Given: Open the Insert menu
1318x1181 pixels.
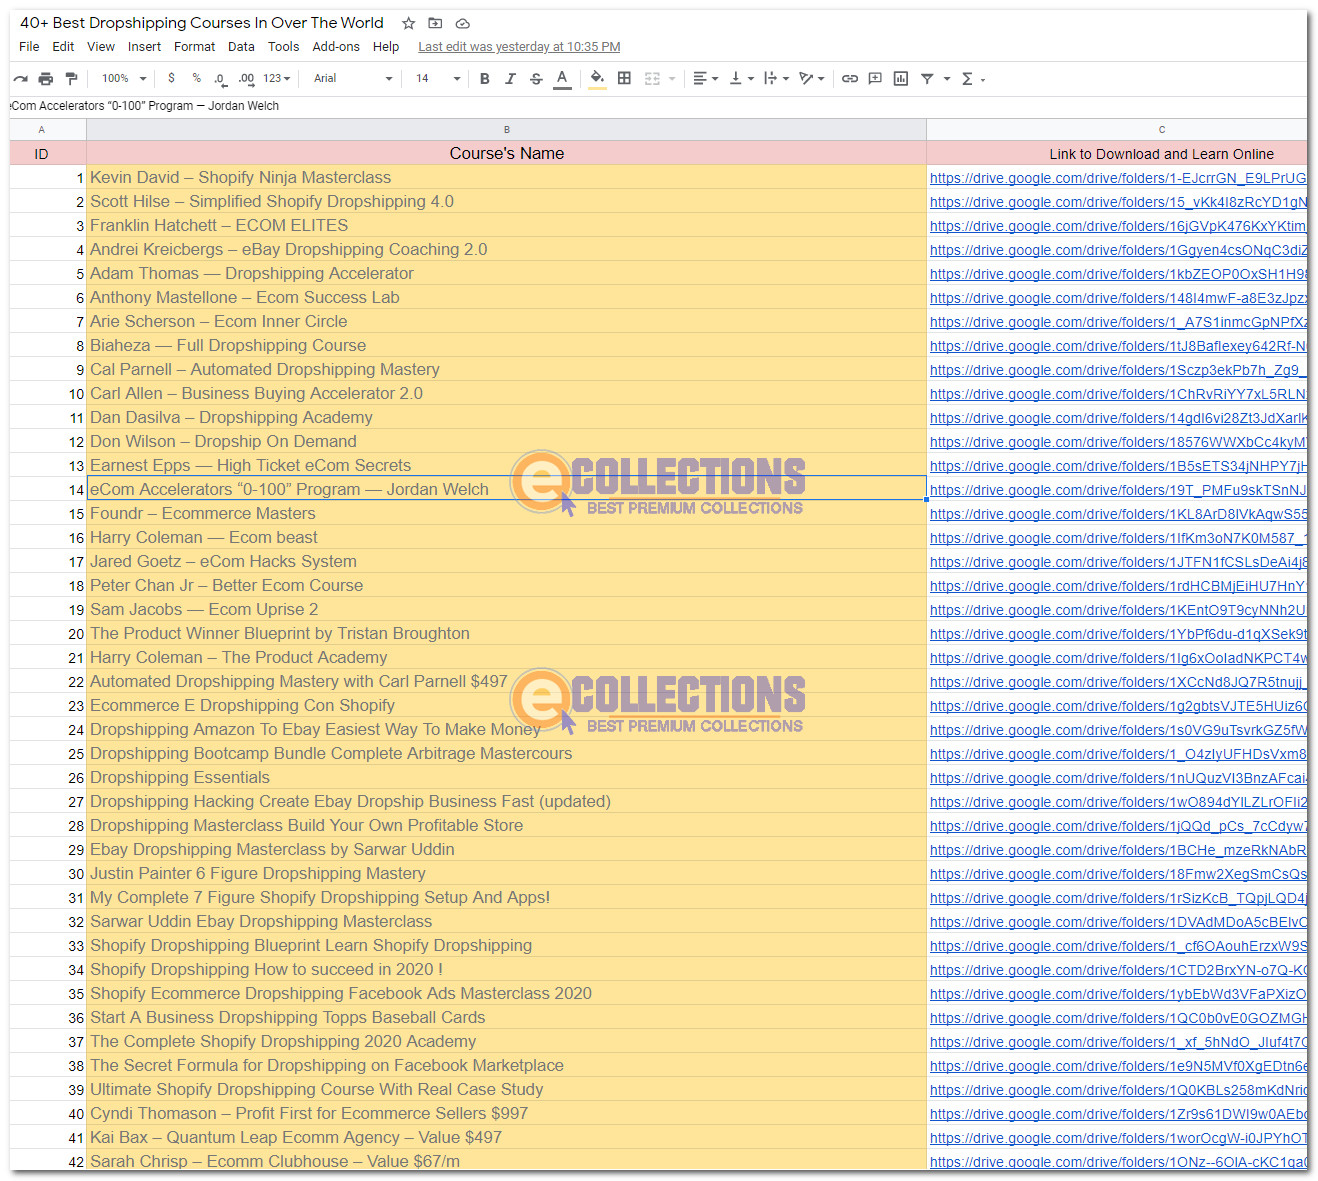Looking at the screenshot, I should pyautogui.click(x=144, y=46).
